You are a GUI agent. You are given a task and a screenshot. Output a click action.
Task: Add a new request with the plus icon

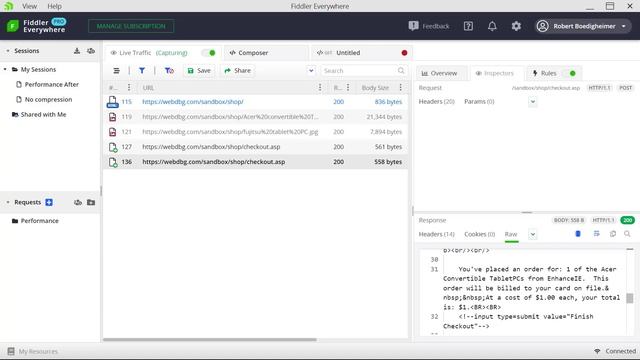click(49, 202)
